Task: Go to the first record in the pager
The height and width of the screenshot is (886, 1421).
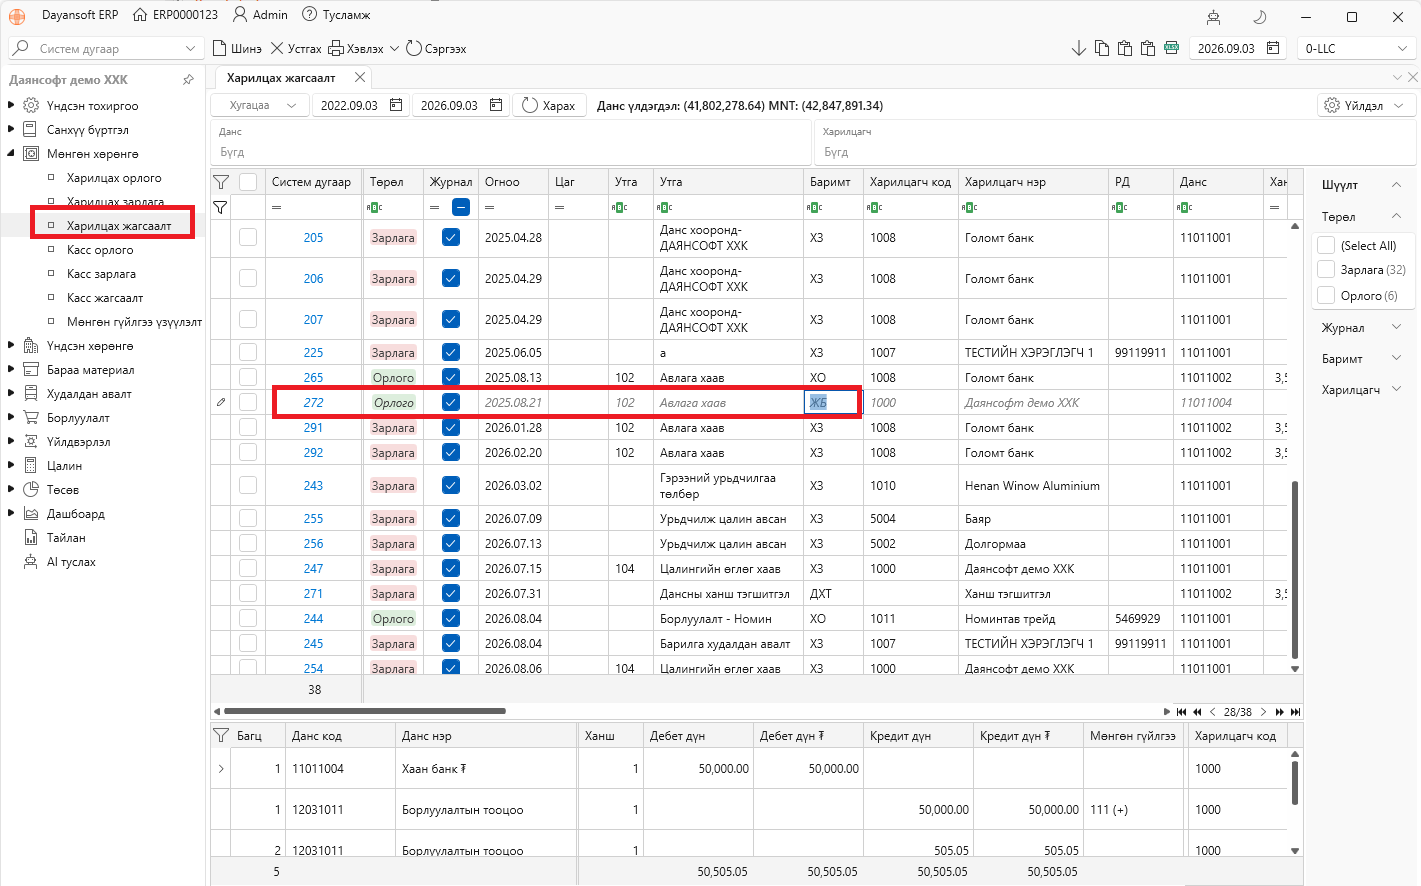Action: point(1181,712)
